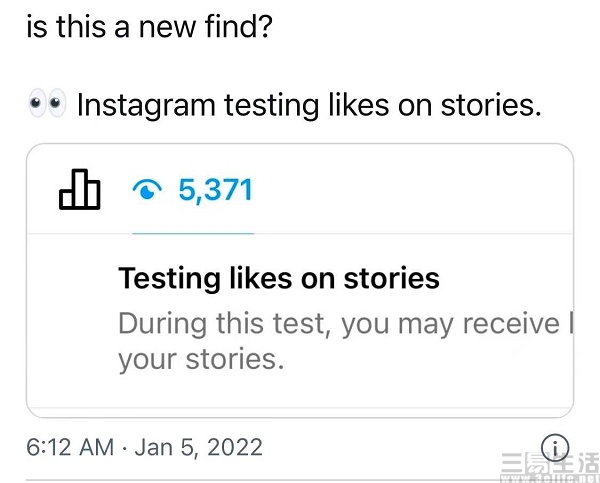Click the underline indicator beneath 5,371

coord(193,233)
